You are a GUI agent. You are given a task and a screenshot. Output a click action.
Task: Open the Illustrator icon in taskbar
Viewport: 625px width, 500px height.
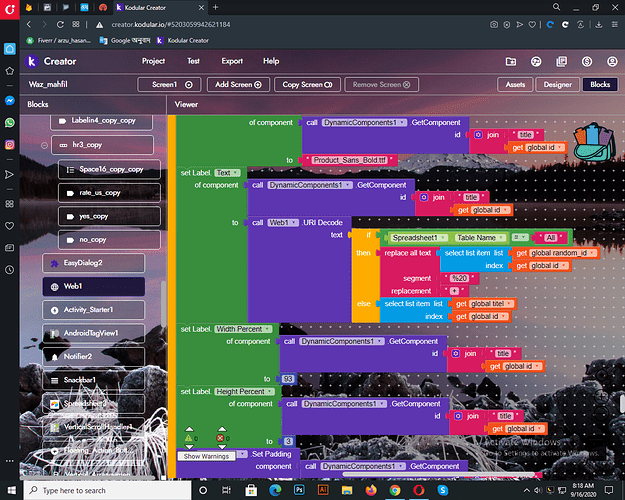pos(323,491)
